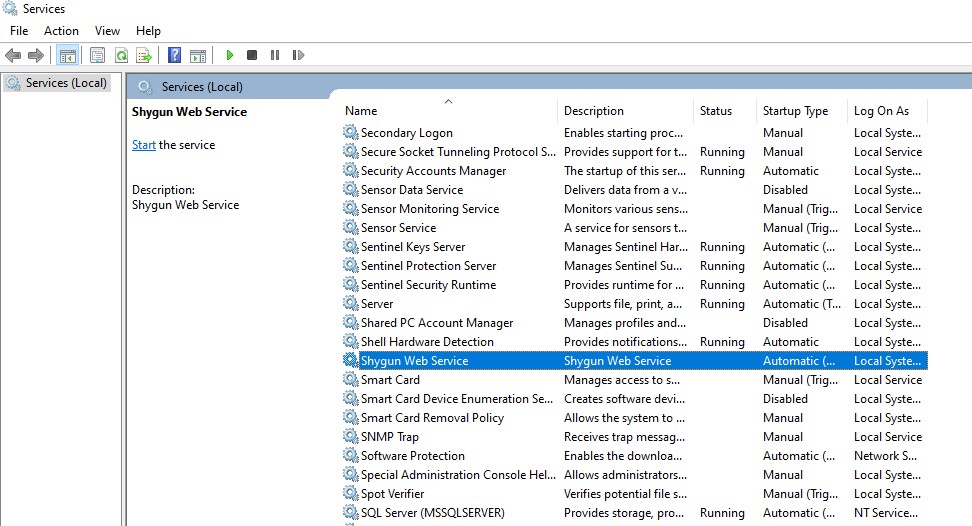Open the View menu

coord(107,31)
